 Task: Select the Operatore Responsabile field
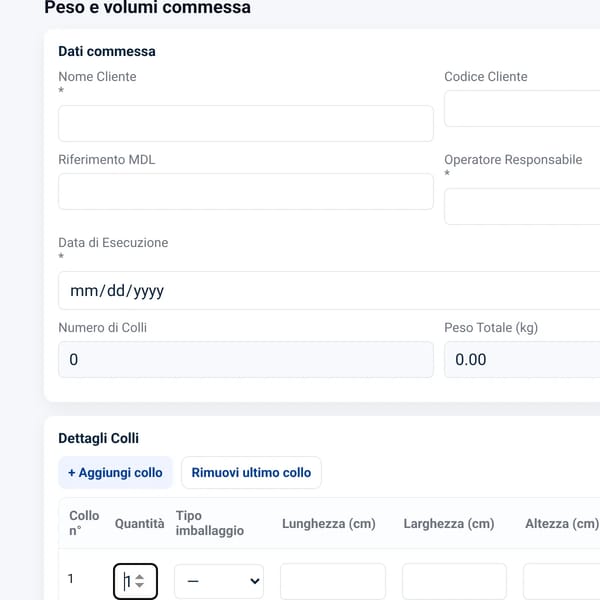pos(522,207)
